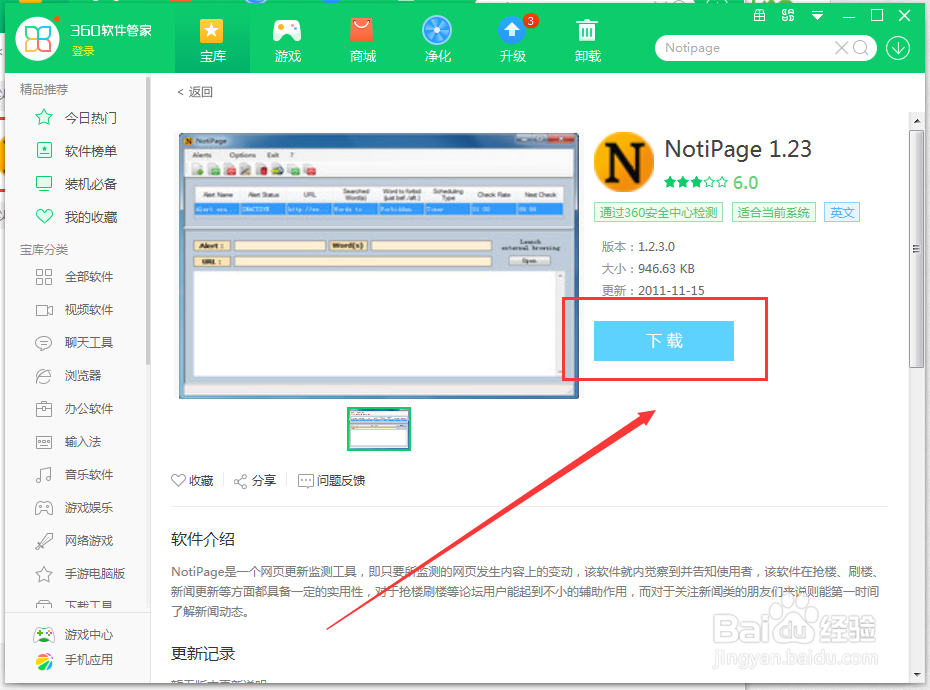Open 我的收藏 in the sidebar

(76, 217)
